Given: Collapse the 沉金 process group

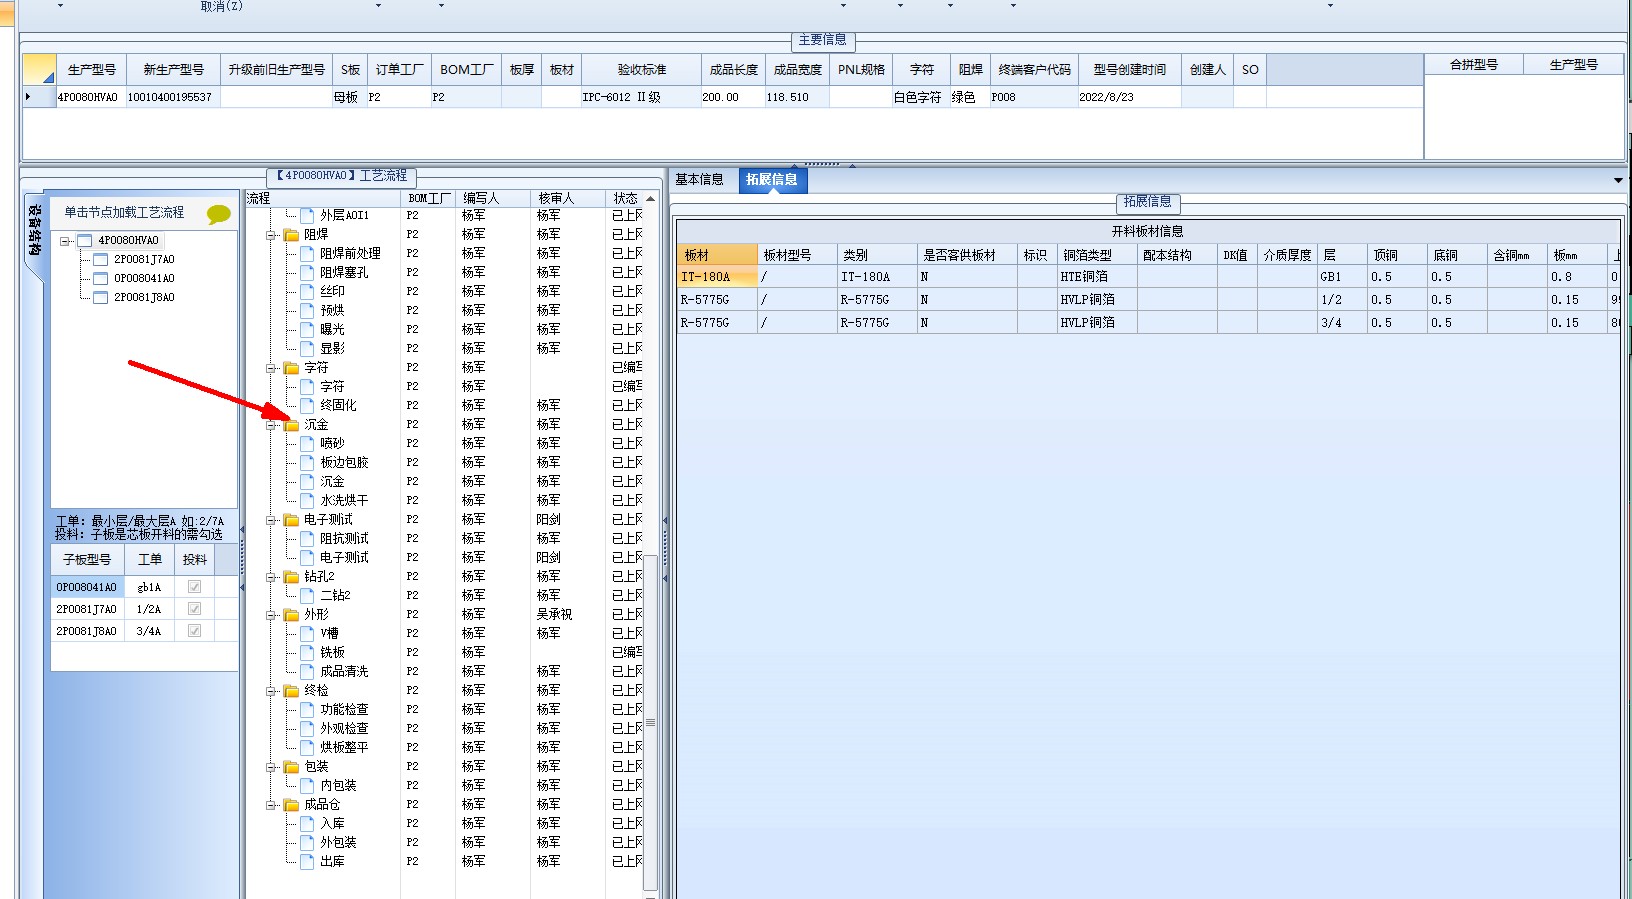Looking at the screenshot, I should click(x=271, y=425).
